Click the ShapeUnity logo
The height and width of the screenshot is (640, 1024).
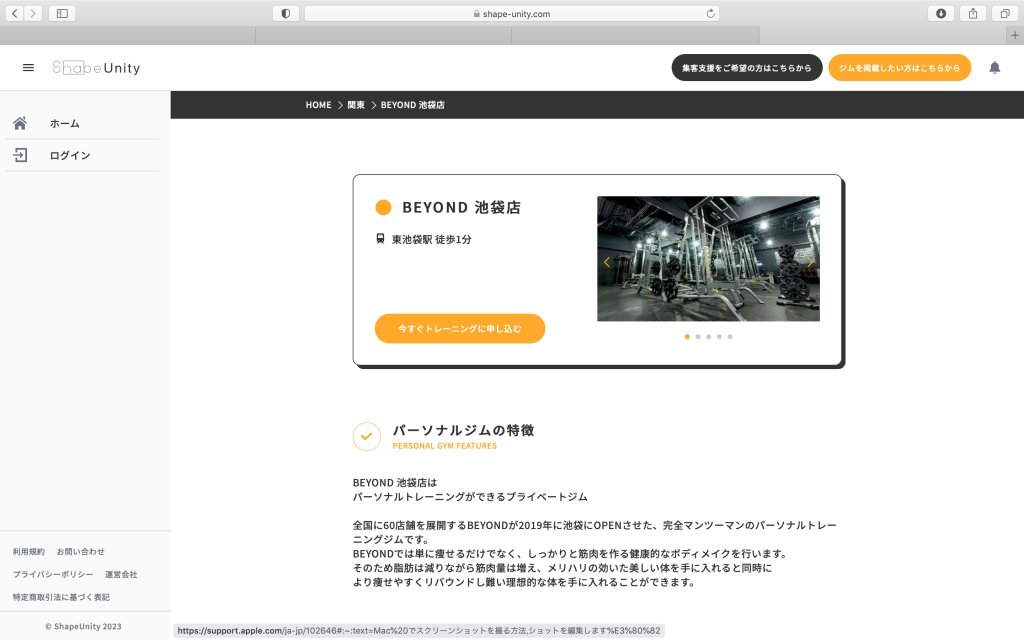click(x=96, y=67)
